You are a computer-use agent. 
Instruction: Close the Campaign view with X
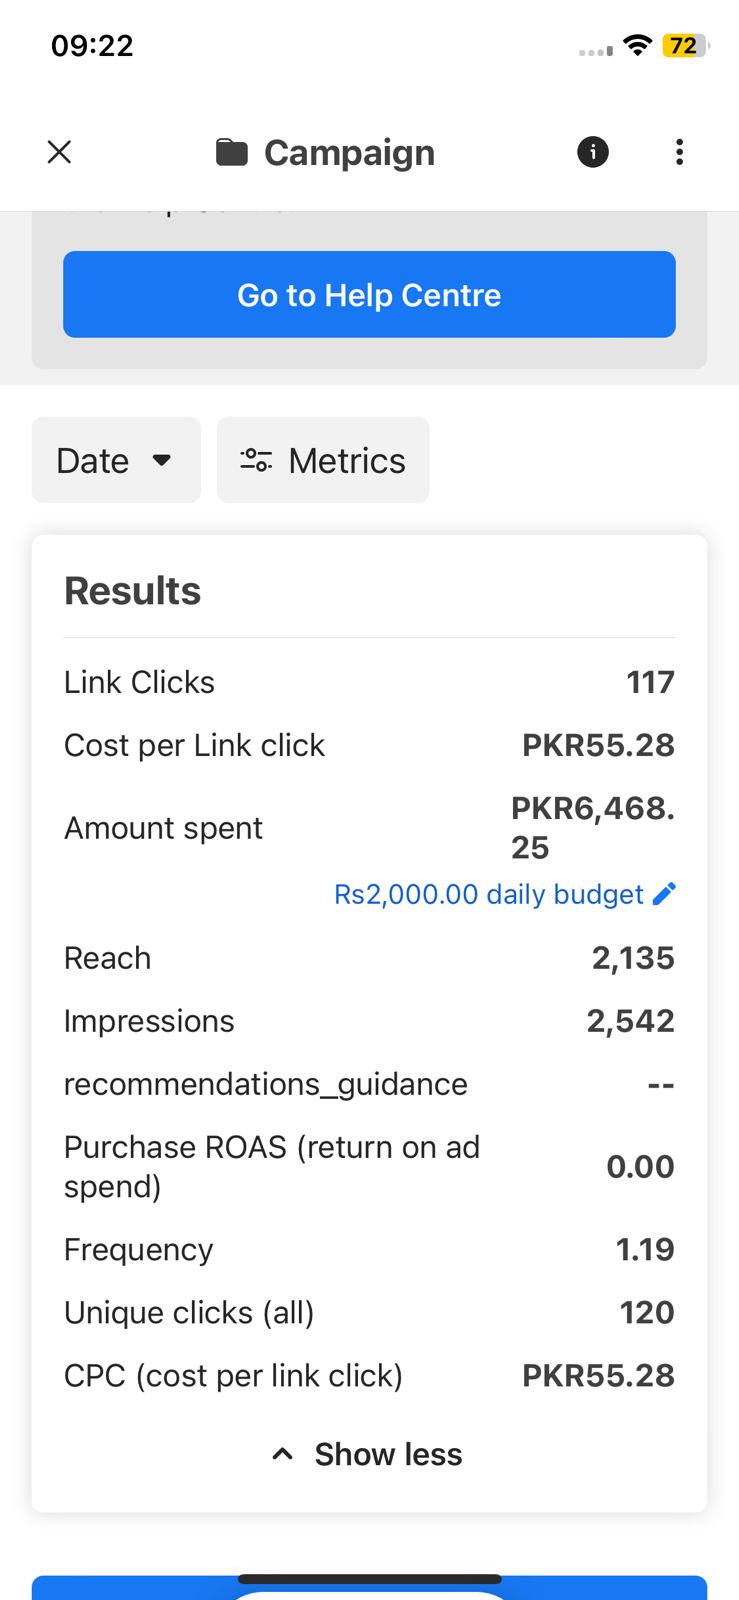coord(60,152)
